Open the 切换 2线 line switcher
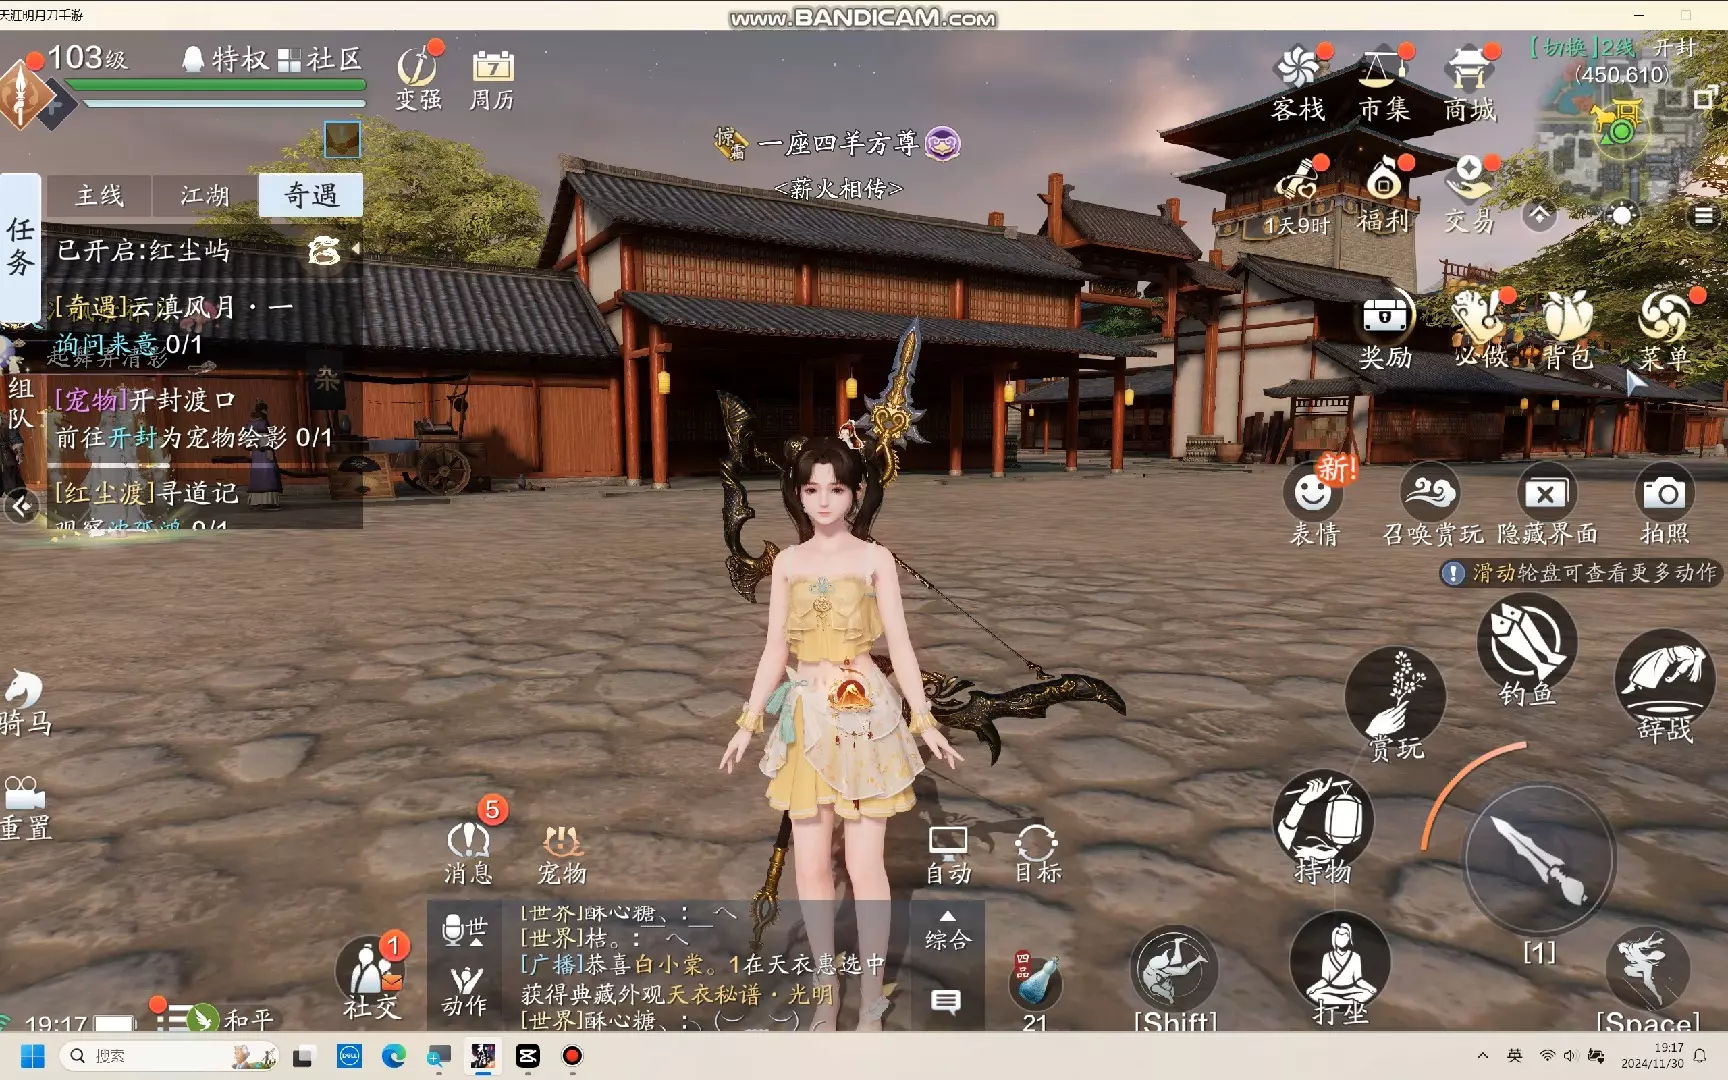1728x1080 pixels. [1582, 47]
